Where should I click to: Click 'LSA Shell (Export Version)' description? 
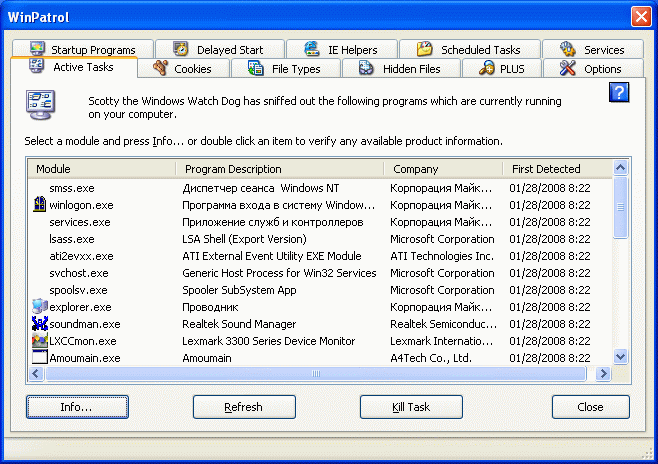(244, 239)
